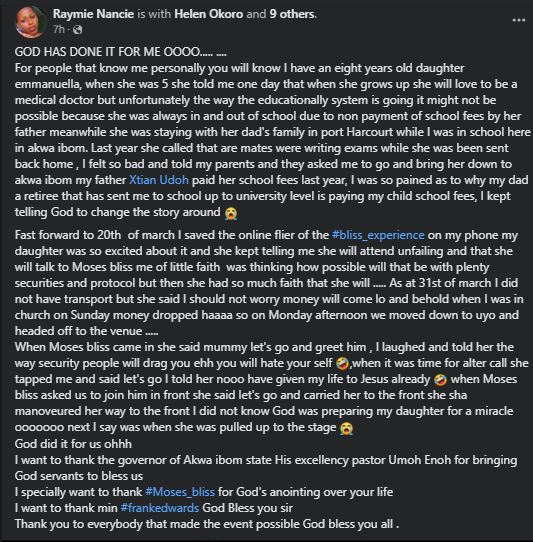Open the #Moses_bliss hashtag

click(x=180, y=492)
